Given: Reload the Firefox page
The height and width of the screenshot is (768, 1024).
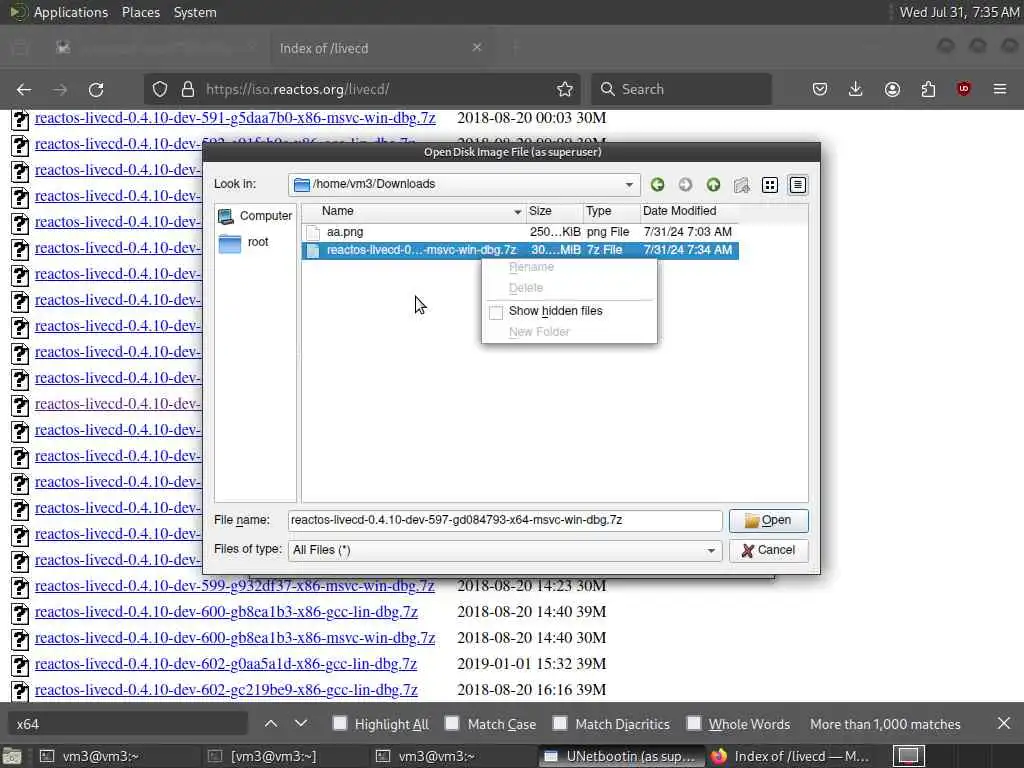Looking at the screenshot, I should coord(96,89).
